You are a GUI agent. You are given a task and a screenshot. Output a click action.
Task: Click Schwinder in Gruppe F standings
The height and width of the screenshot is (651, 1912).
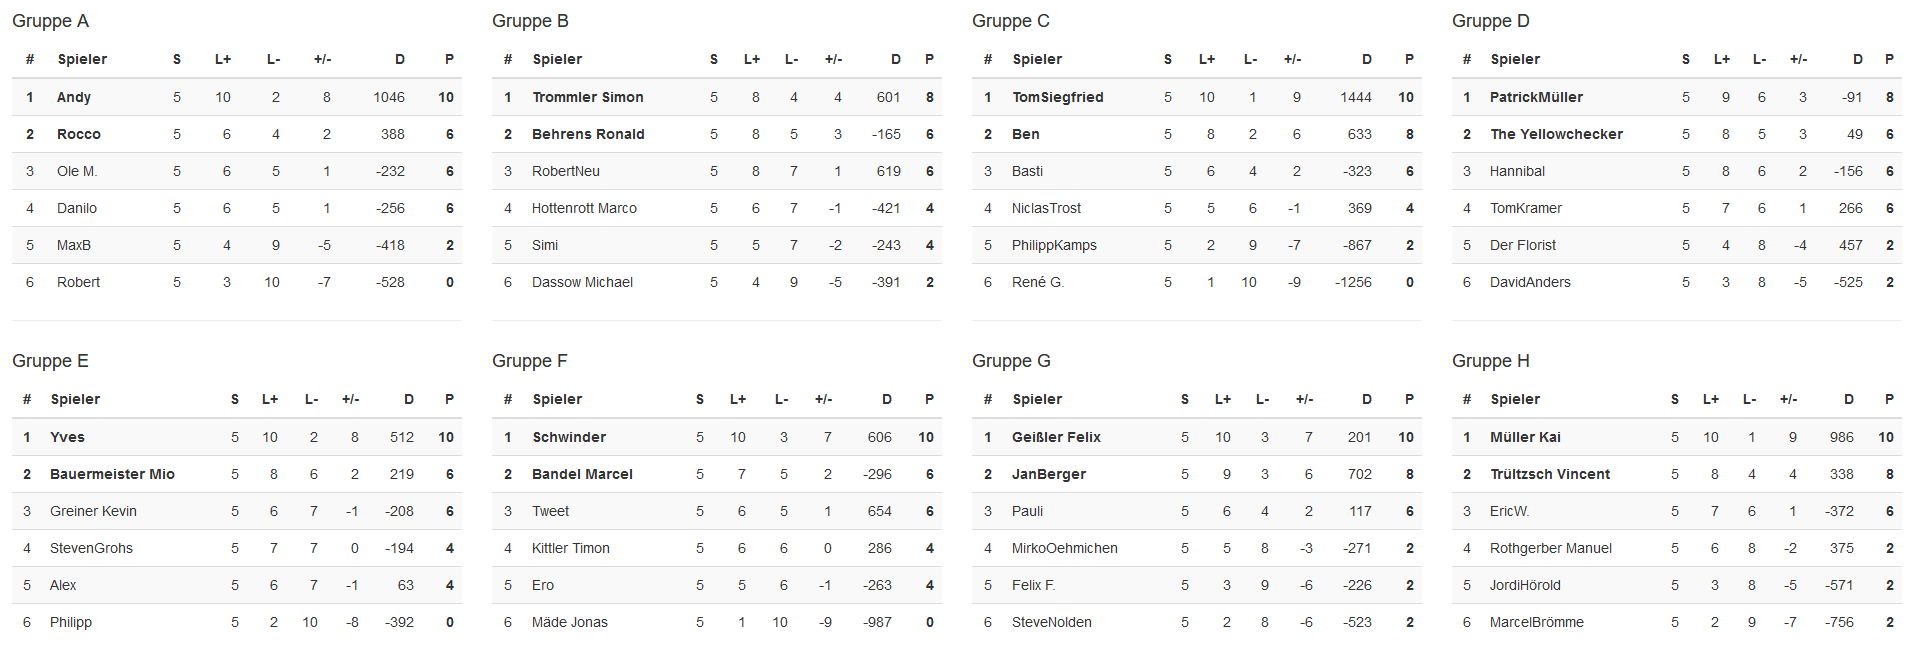point(569,437)
